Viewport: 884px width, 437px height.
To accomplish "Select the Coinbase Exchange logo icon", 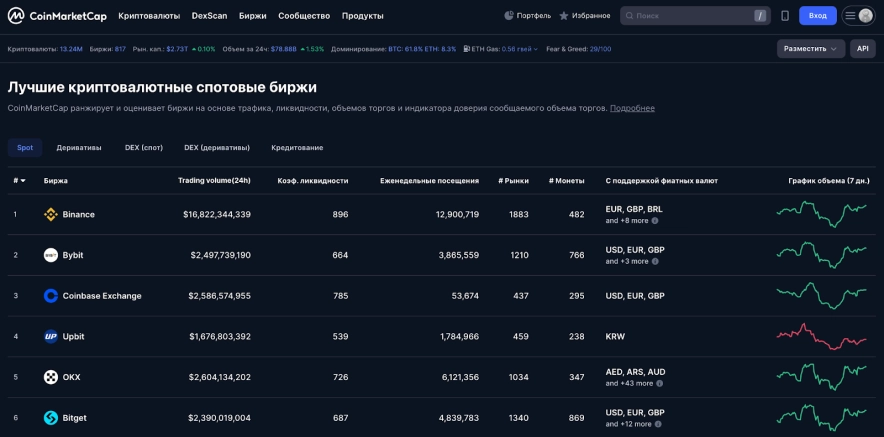I will click(51, 296).
